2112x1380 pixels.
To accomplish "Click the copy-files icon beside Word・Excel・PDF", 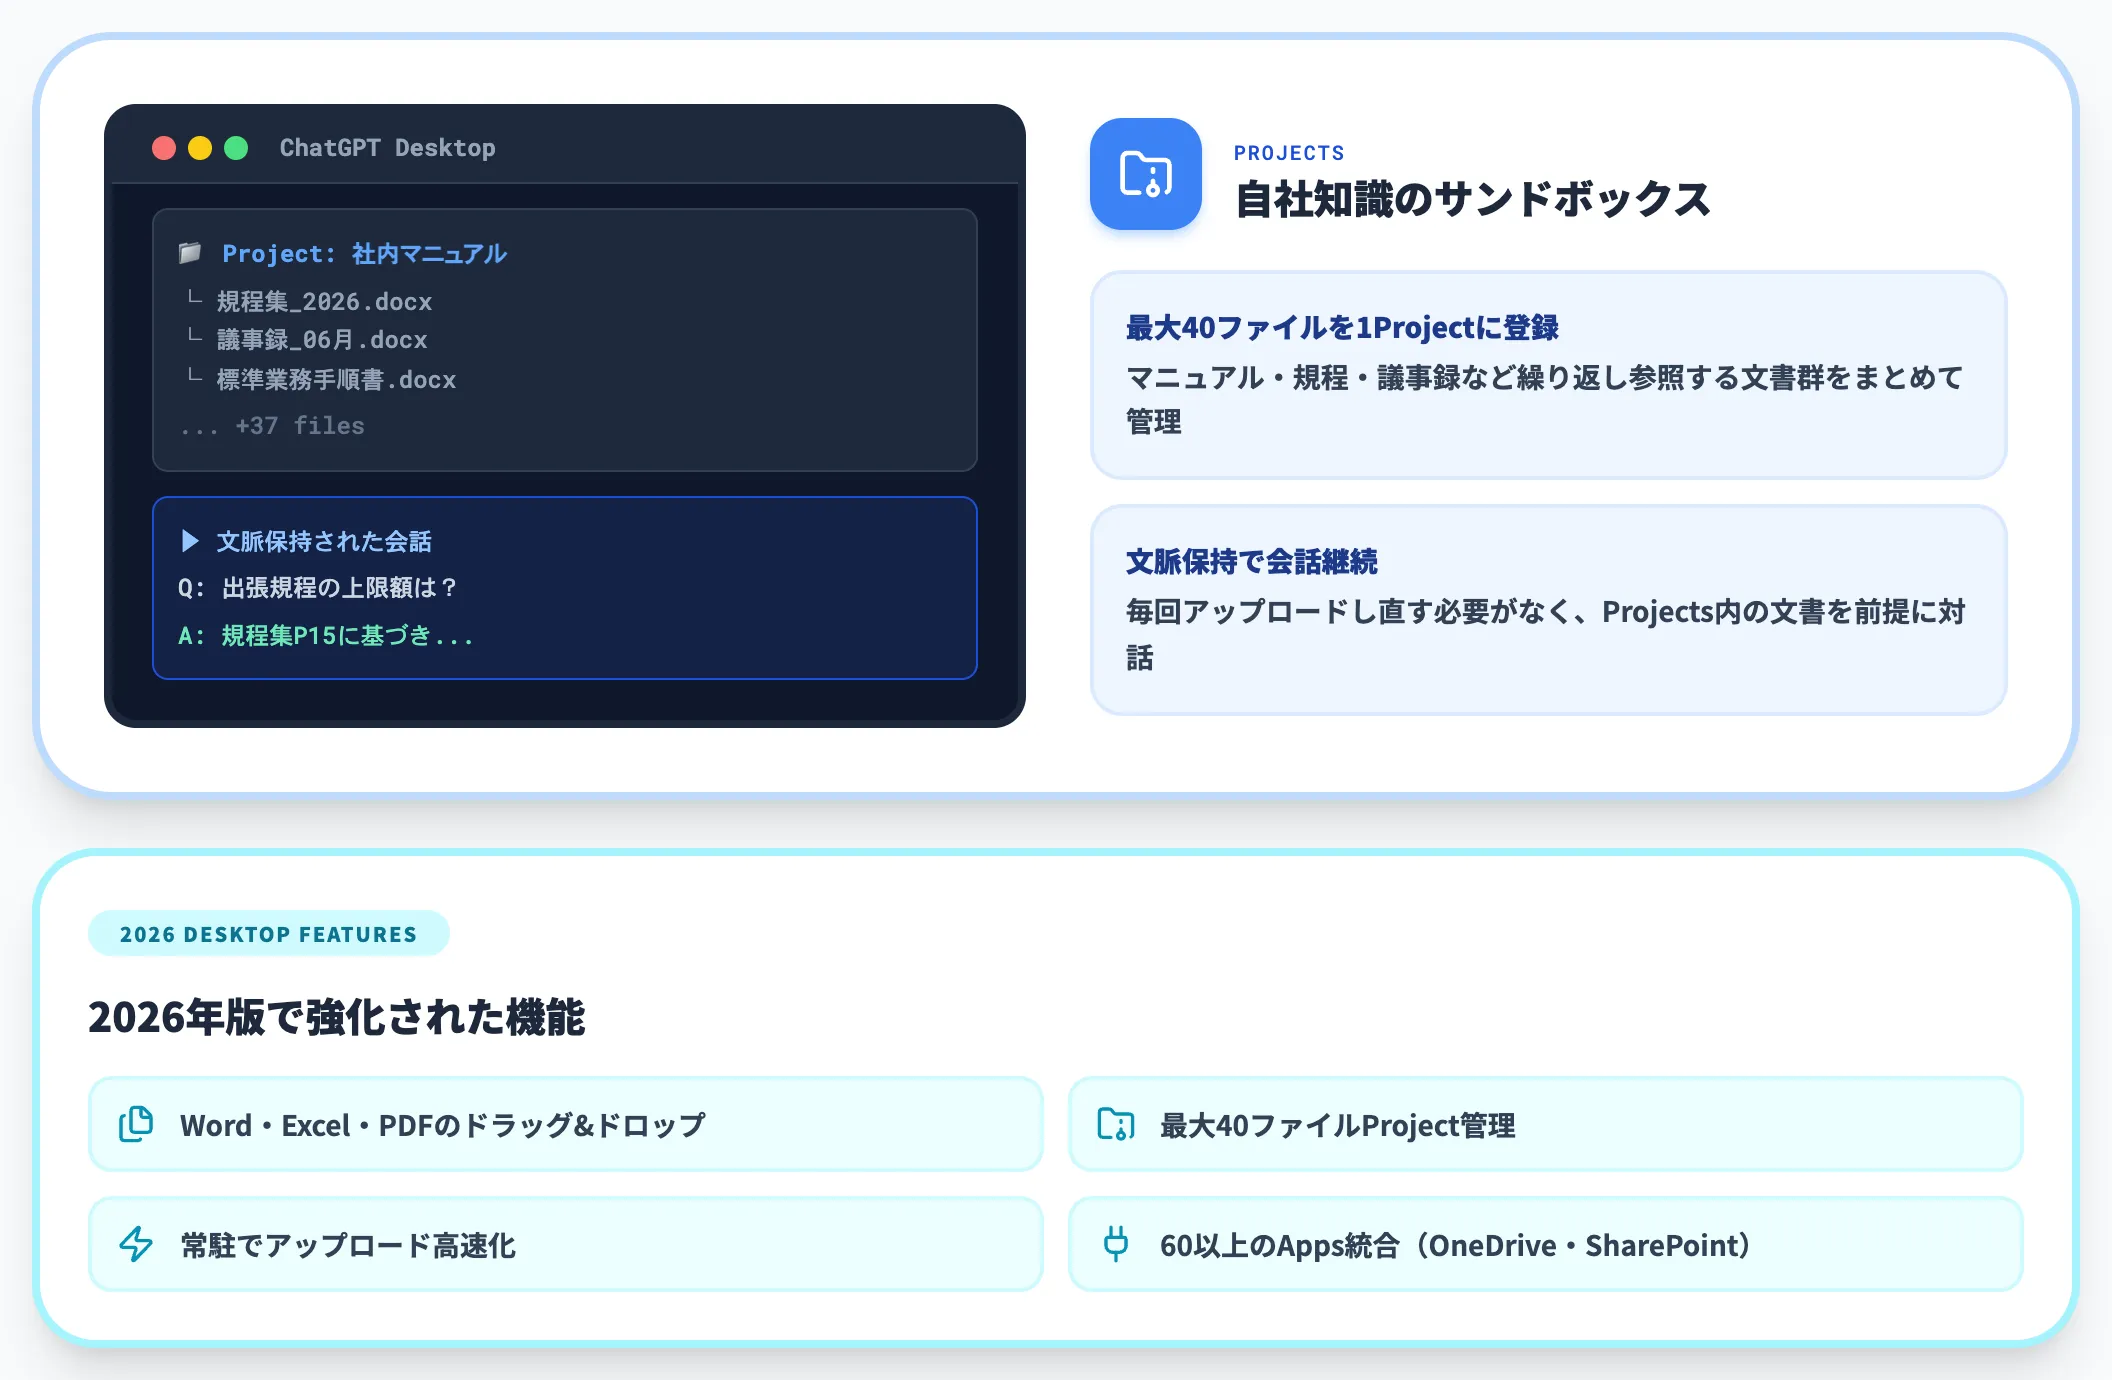I will tap(136, 1124).
